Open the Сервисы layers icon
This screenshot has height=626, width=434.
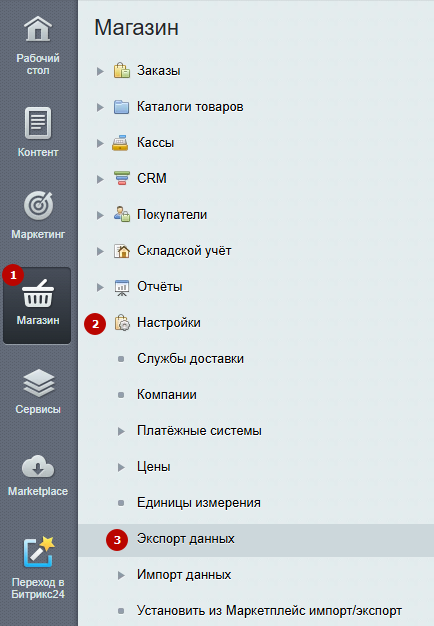pyautogui.click(x=38, y=383)
